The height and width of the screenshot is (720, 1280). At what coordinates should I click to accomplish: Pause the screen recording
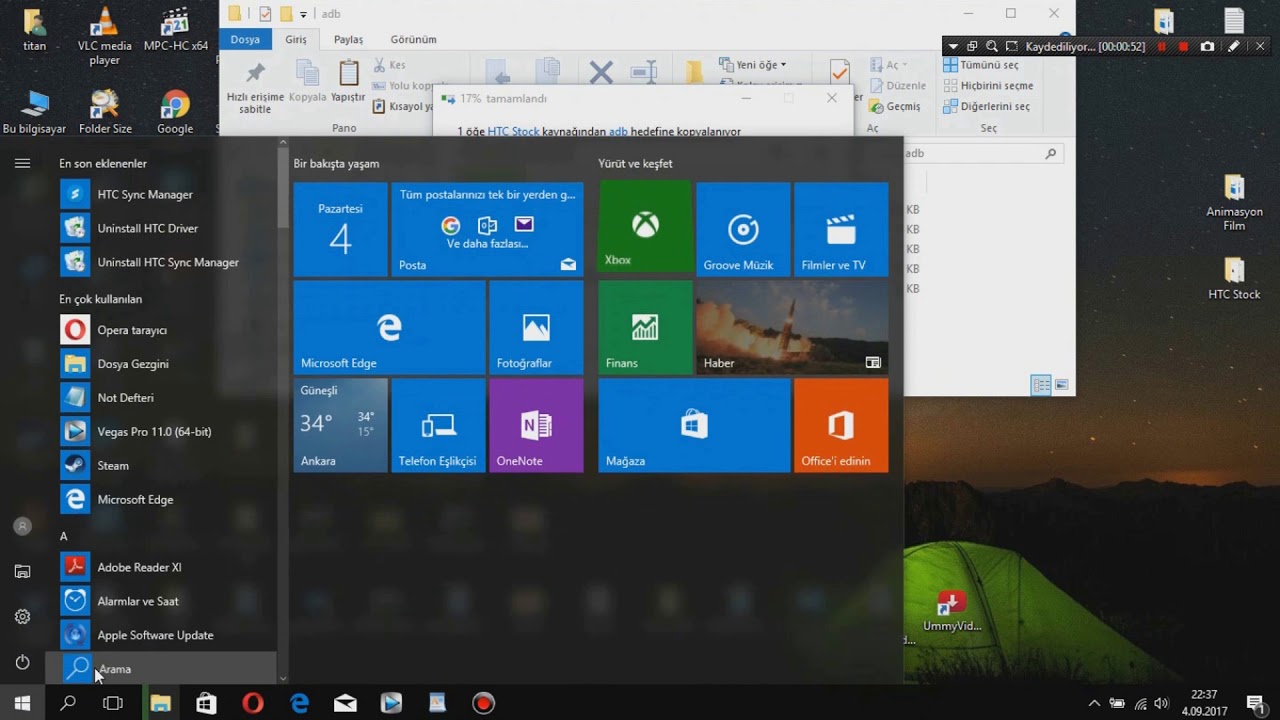[1161, 46]
